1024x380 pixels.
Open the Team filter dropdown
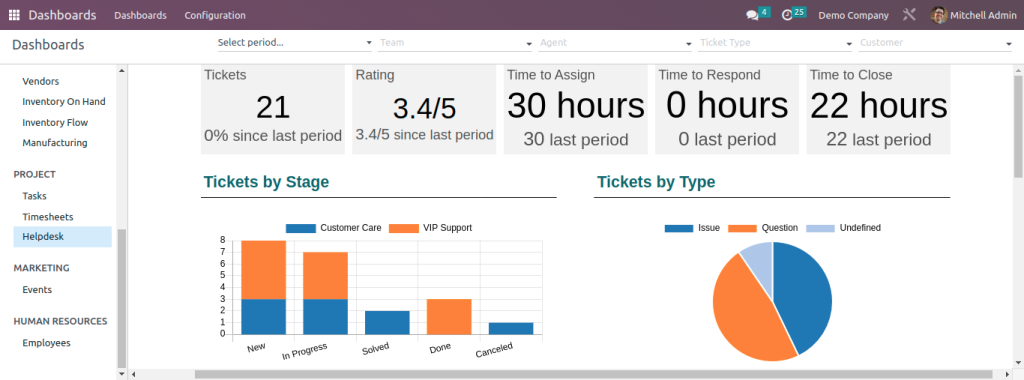(455, 42)
